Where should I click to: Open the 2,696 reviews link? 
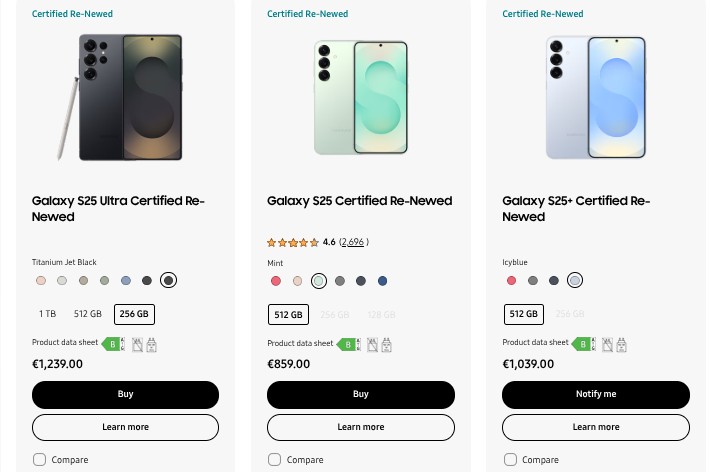(x=354, y=242)
